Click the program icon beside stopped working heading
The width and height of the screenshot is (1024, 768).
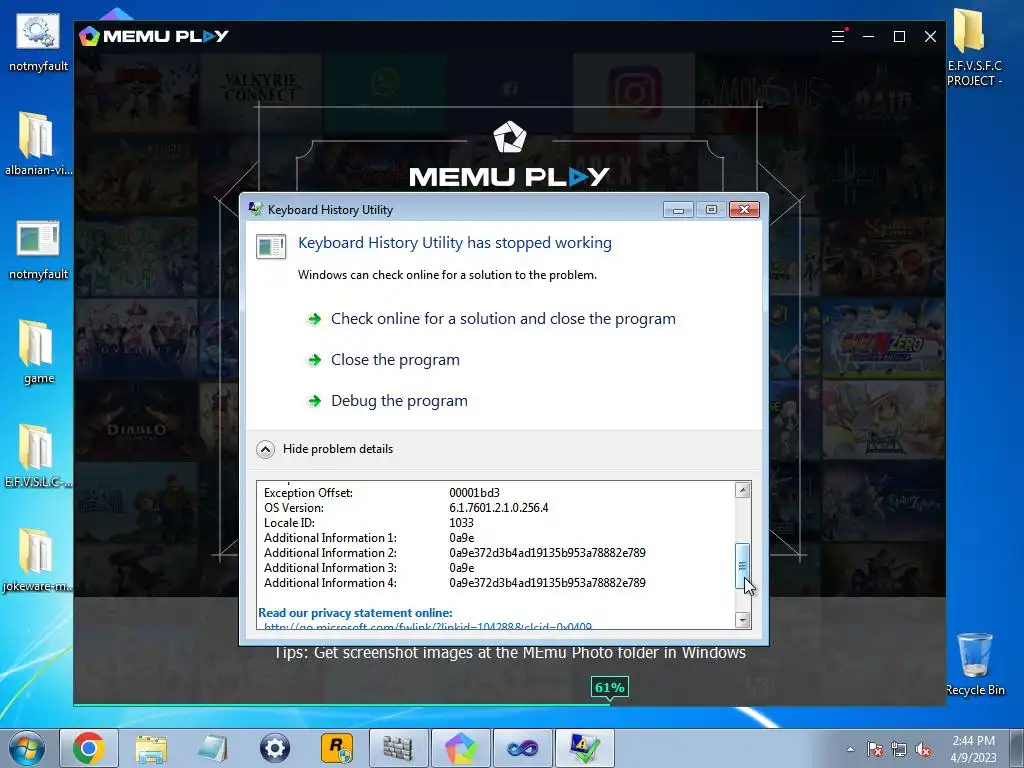point(270,247)
